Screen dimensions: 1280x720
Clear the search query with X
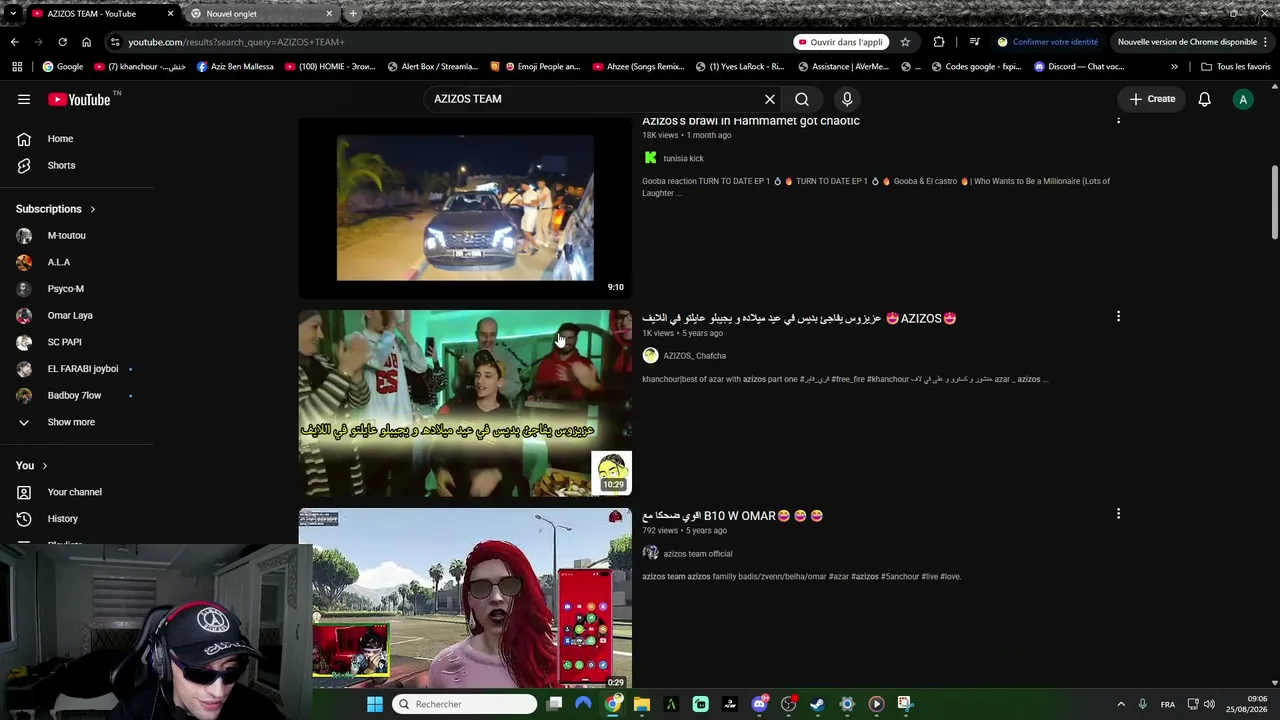pyautogui.click(x=770, y=99)
